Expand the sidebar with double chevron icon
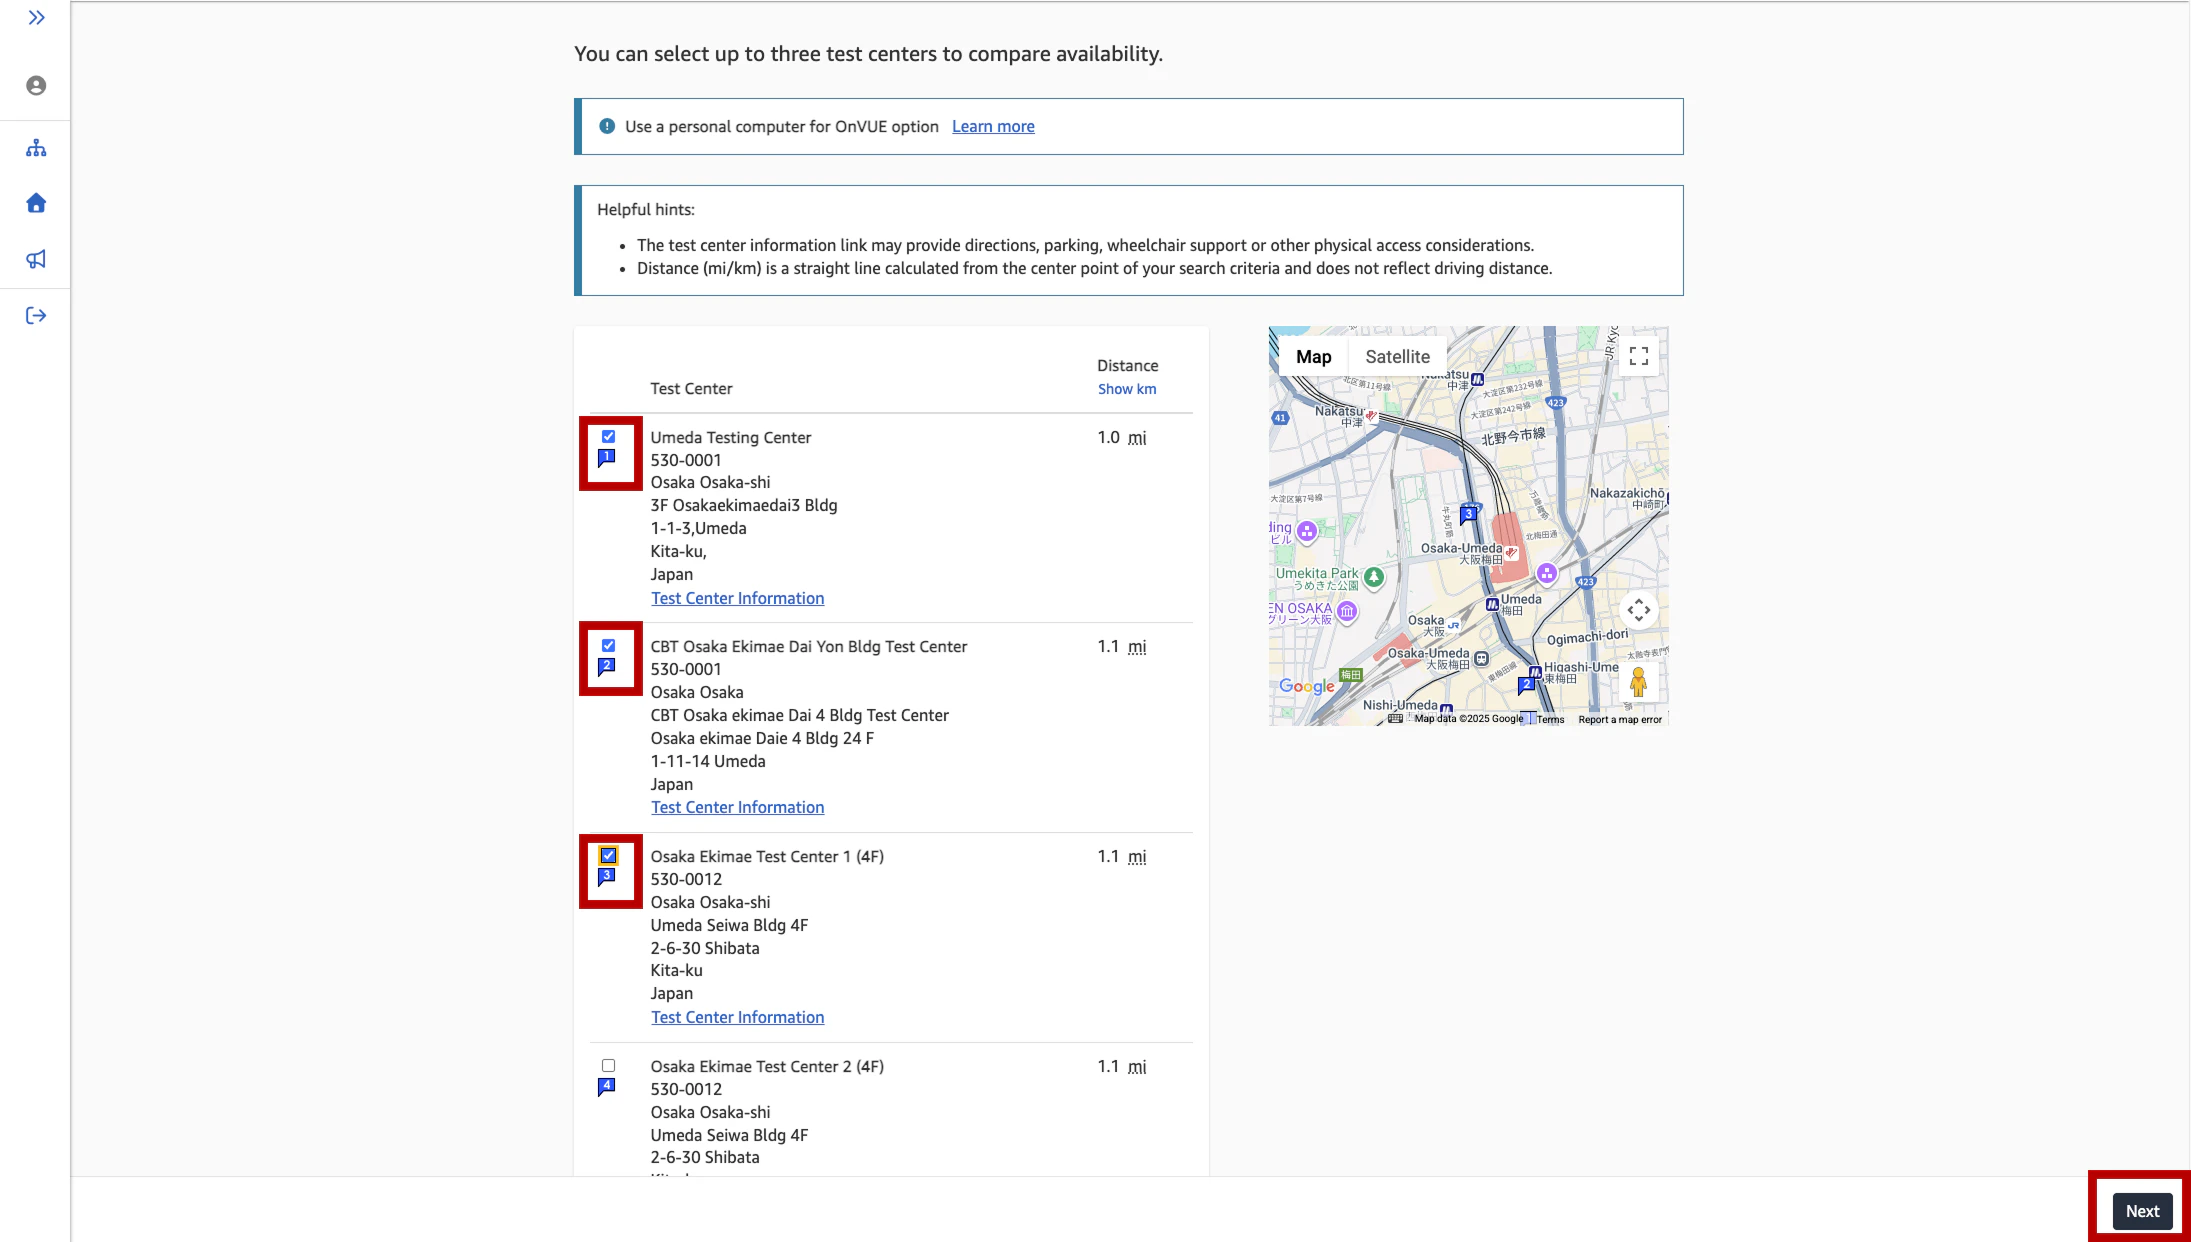The height and width of the screenshot is (1242, 2191). [x=36, y=18]
